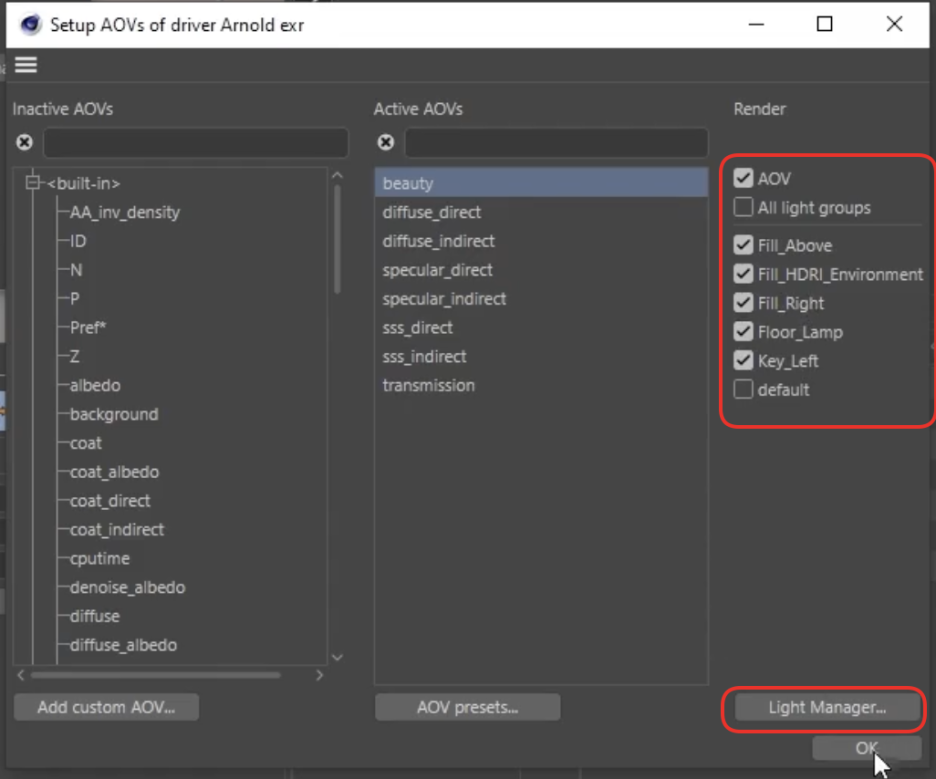Select the coat inactive AOV
This screenshot has height=779, width=936.
tap(86, 443)
